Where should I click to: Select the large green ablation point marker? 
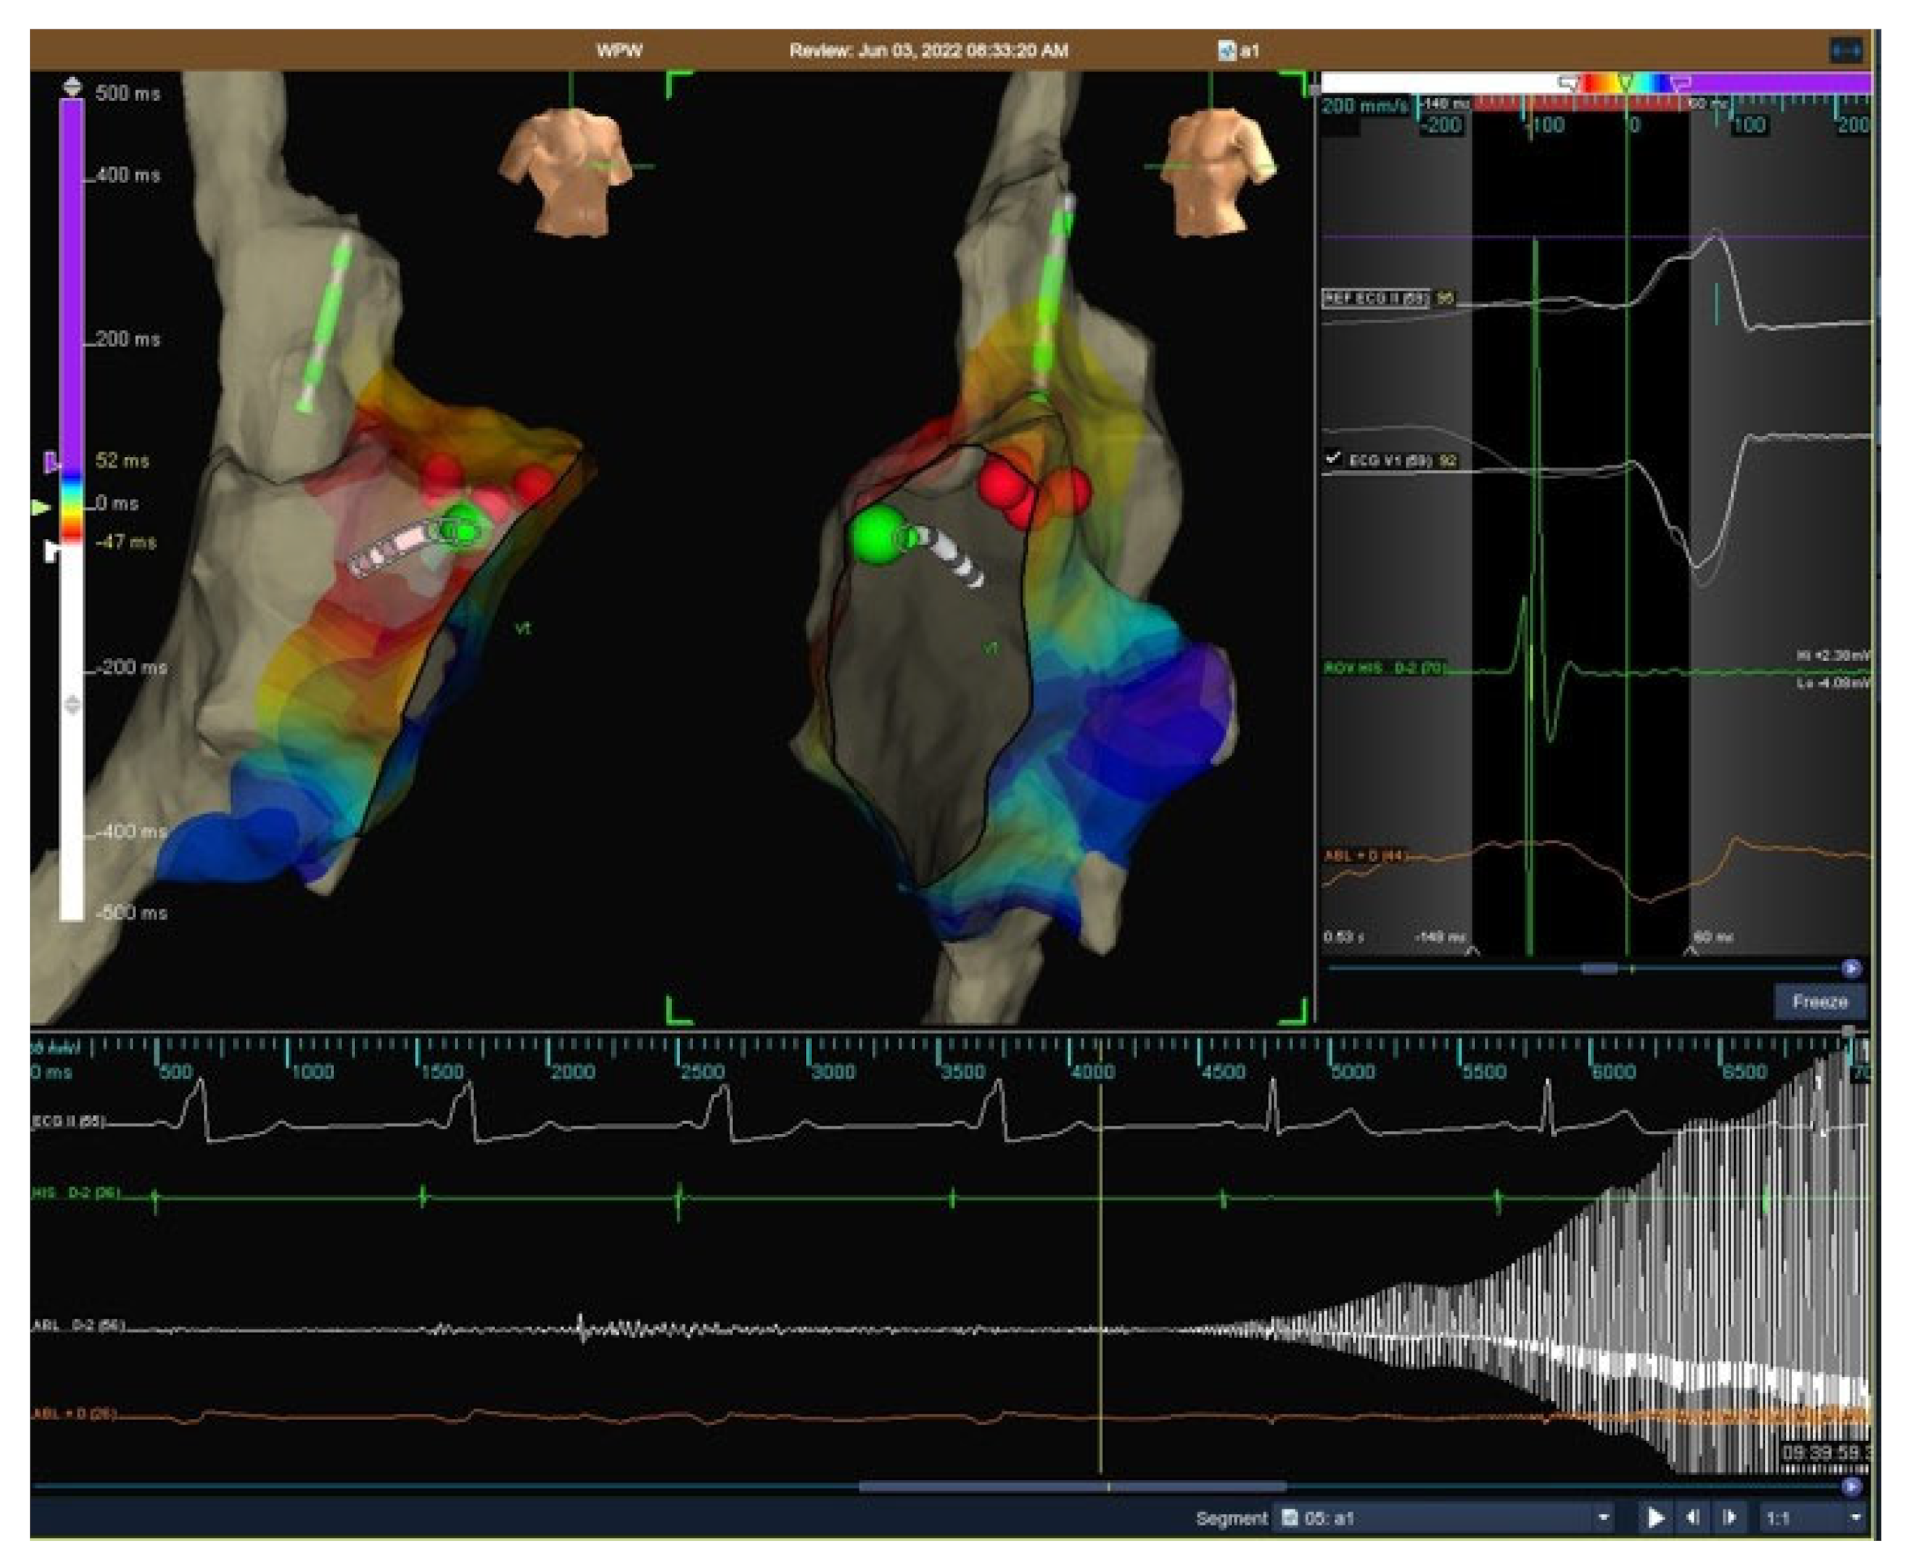(876, 534)
